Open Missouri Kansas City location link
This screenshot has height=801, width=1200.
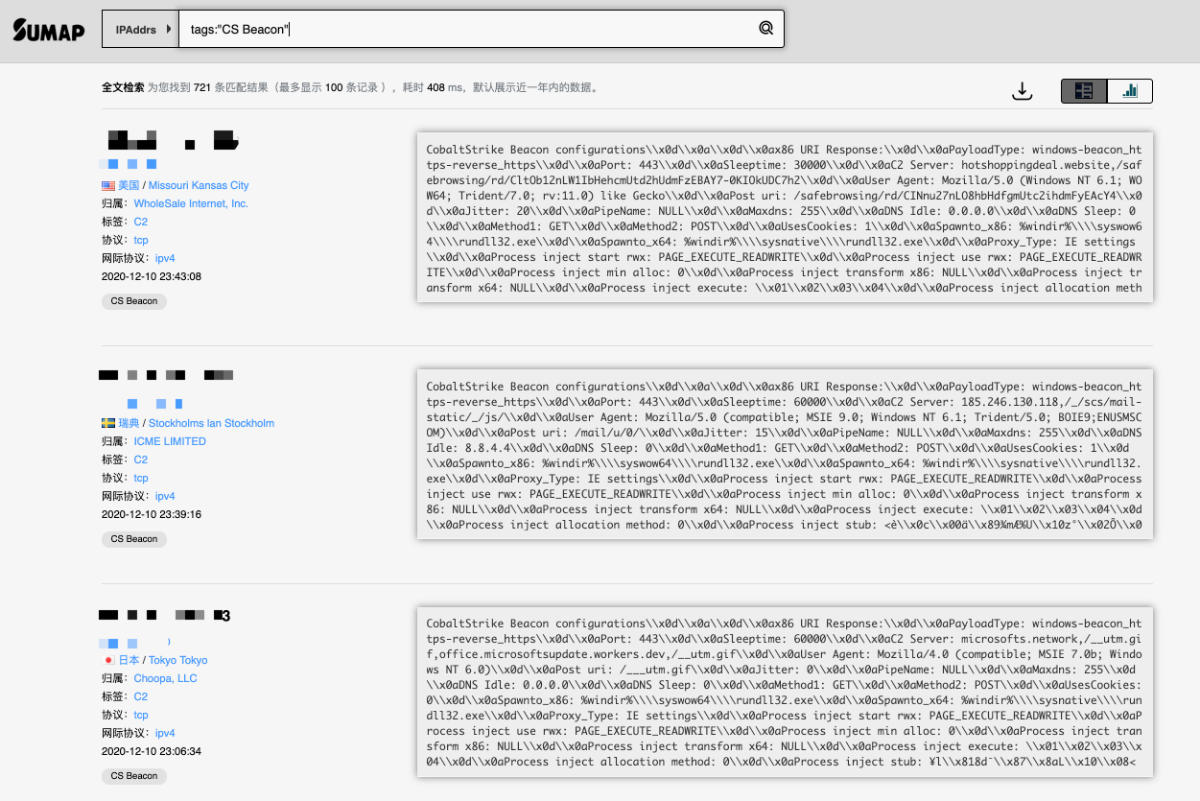point(199,186)
